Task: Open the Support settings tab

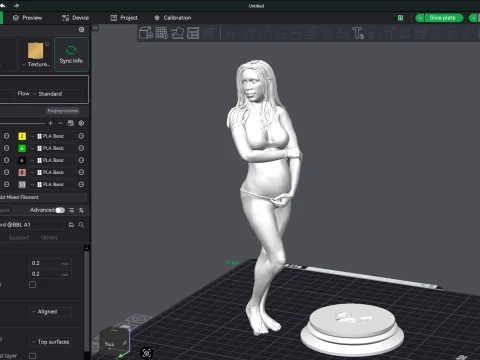Action: [19, 238]
